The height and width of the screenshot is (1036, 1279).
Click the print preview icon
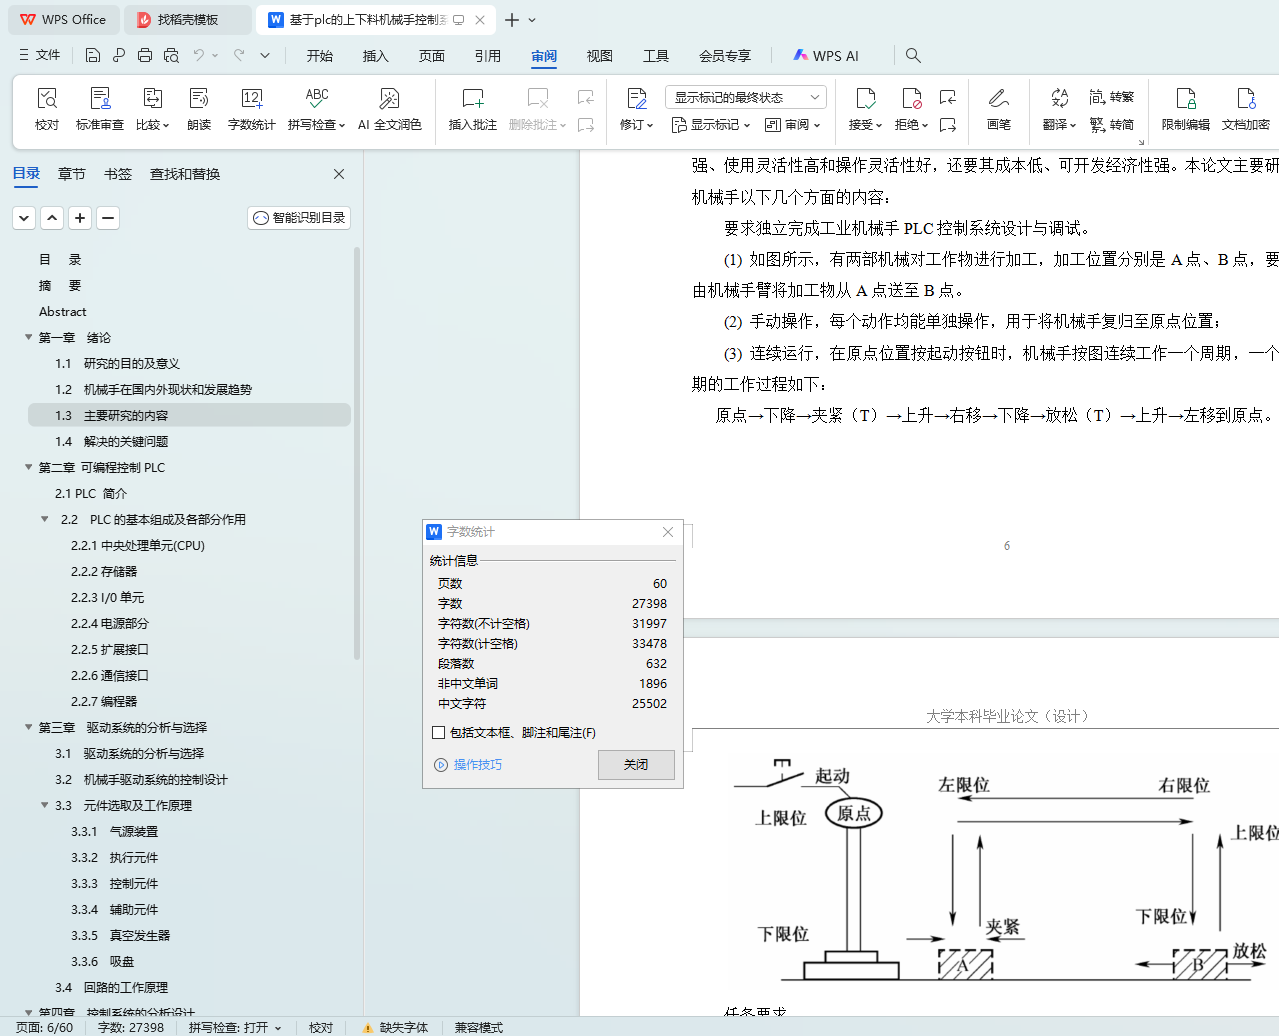pos(171,55)
